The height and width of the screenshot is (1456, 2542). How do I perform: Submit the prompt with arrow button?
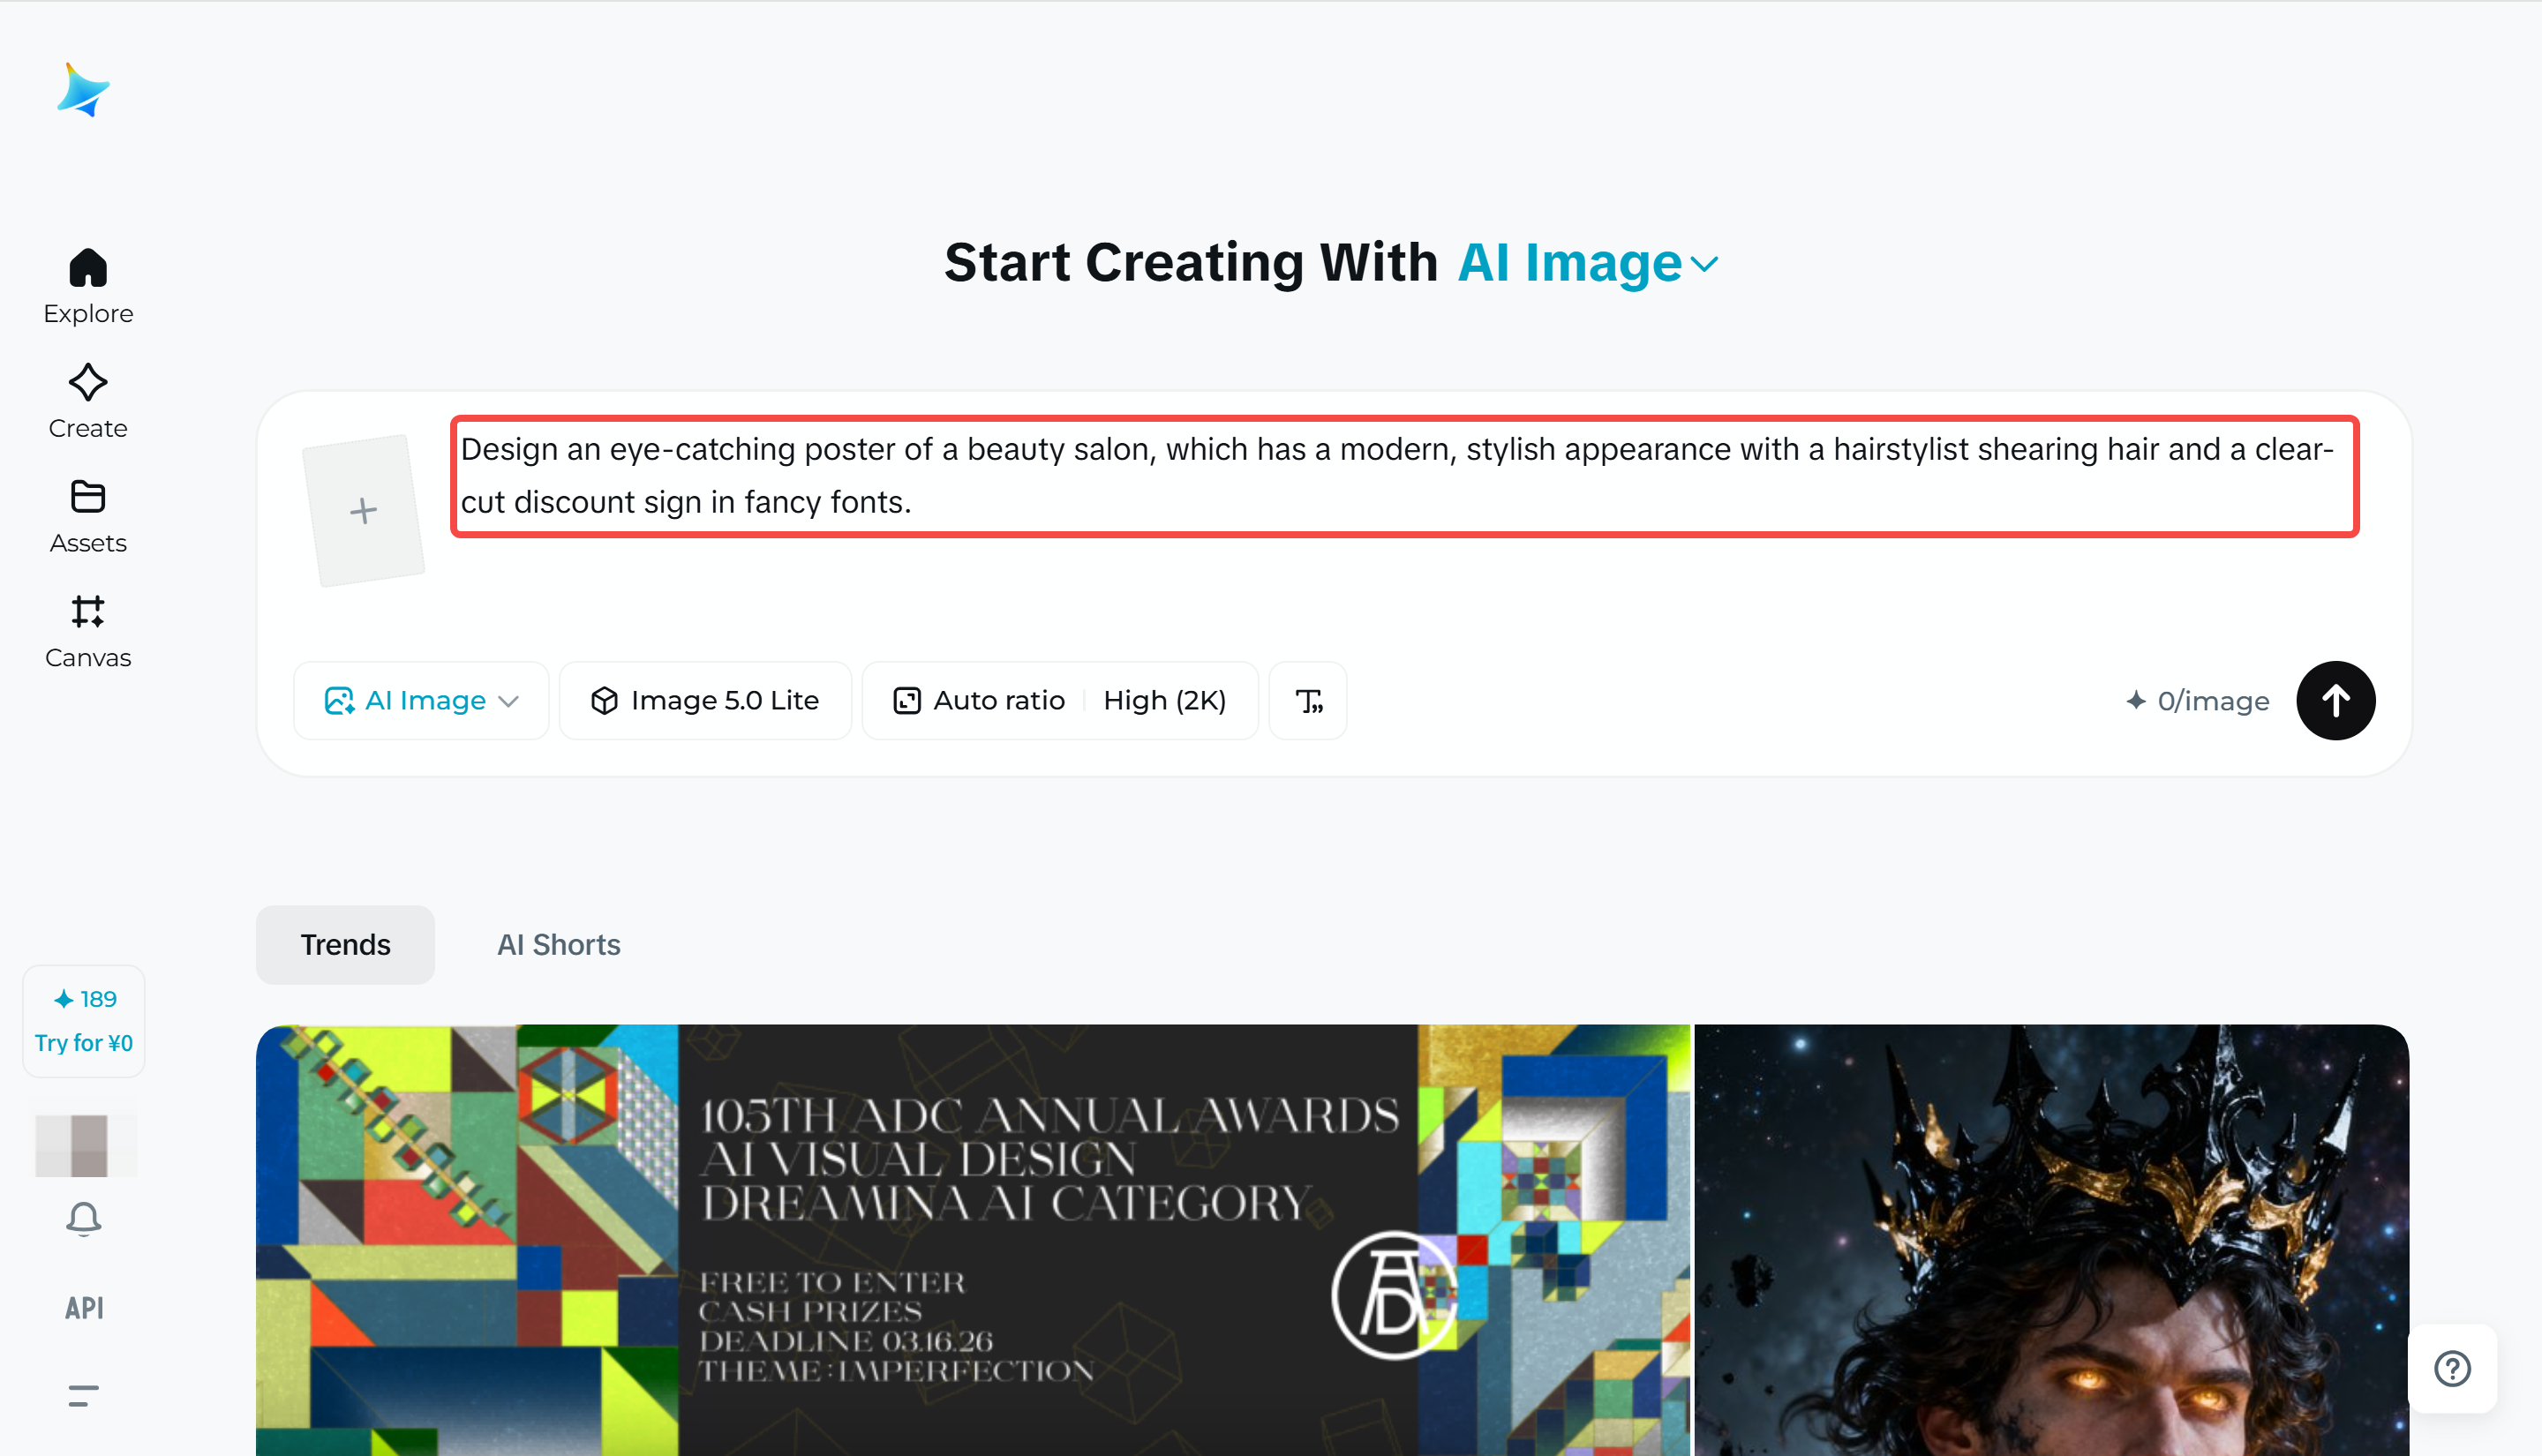coord(2334,700)
